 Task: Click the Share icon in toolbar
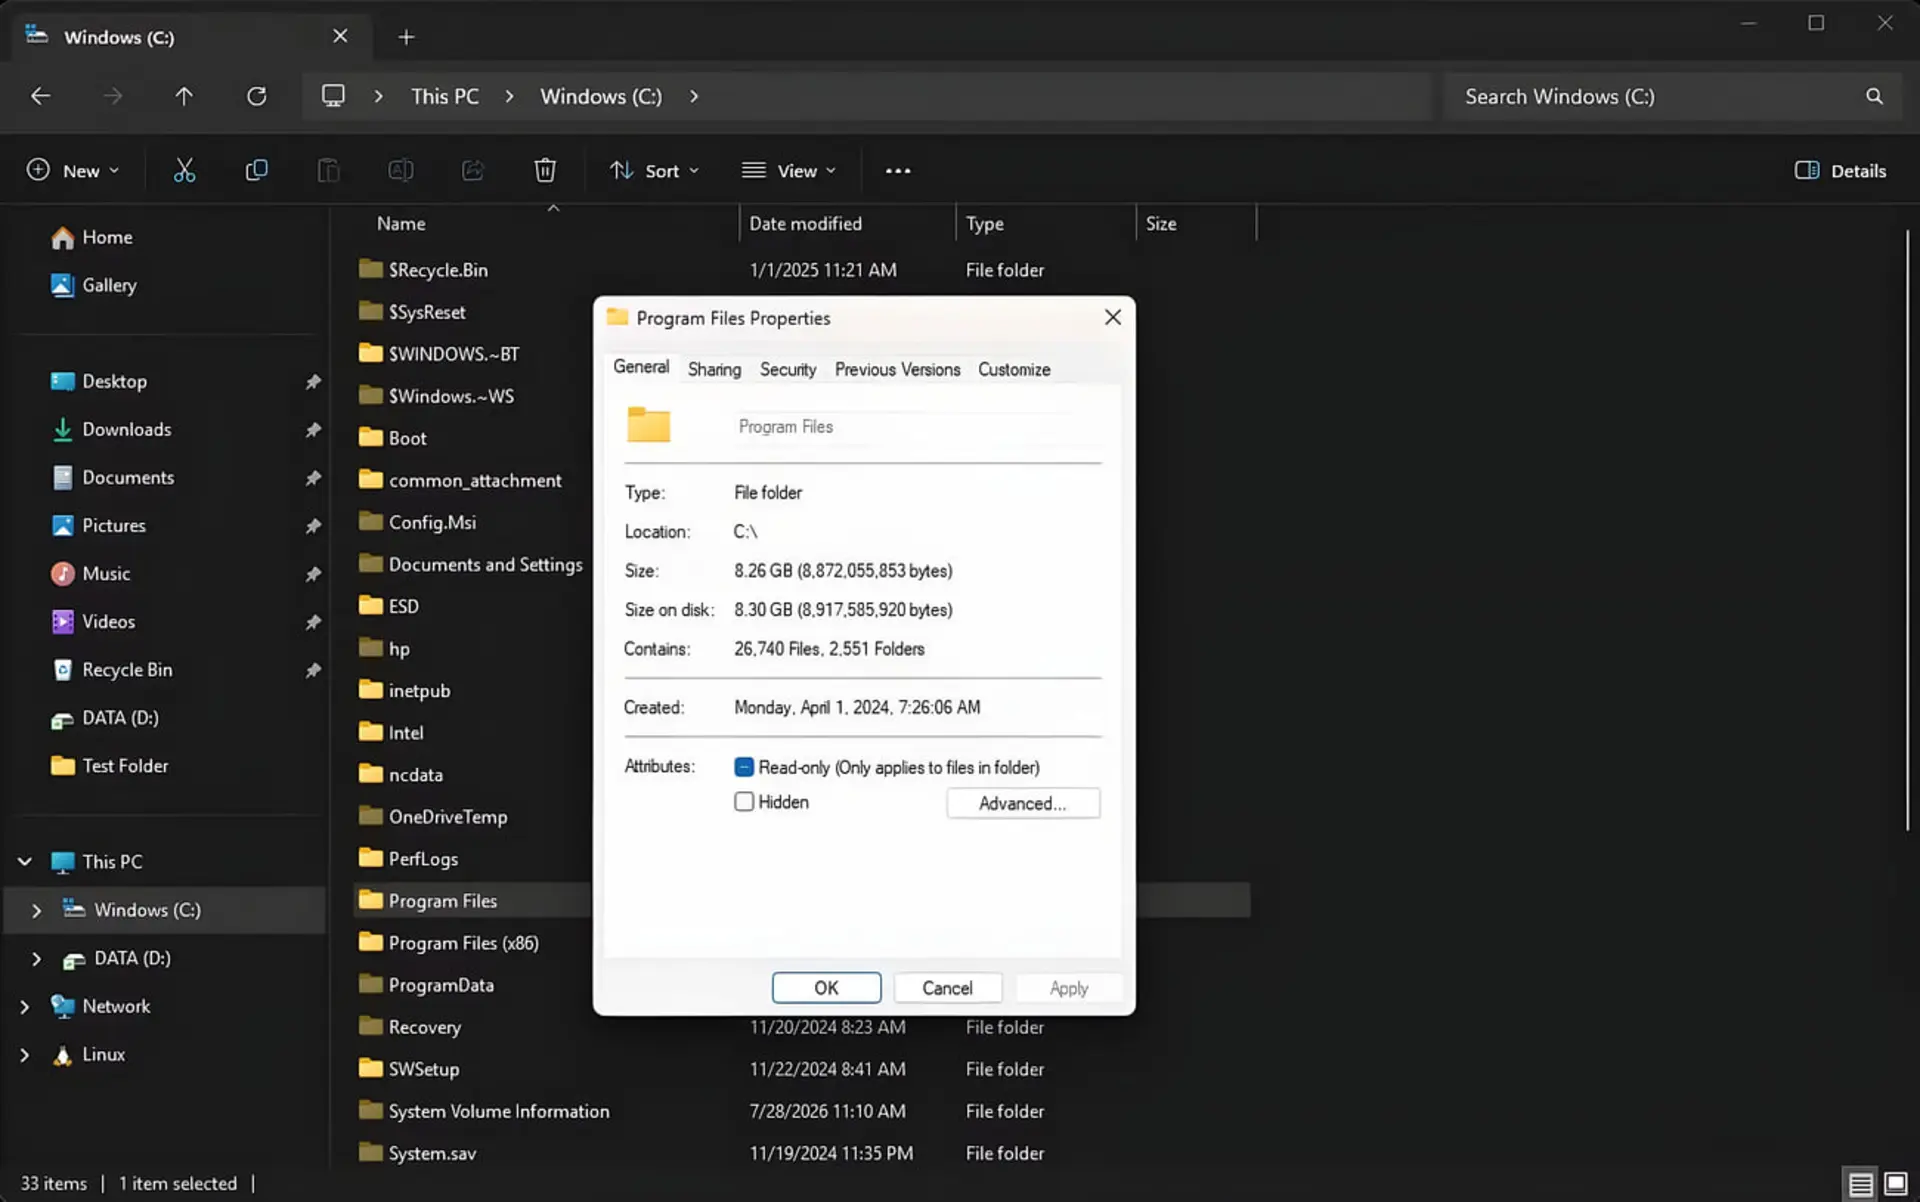472,170
